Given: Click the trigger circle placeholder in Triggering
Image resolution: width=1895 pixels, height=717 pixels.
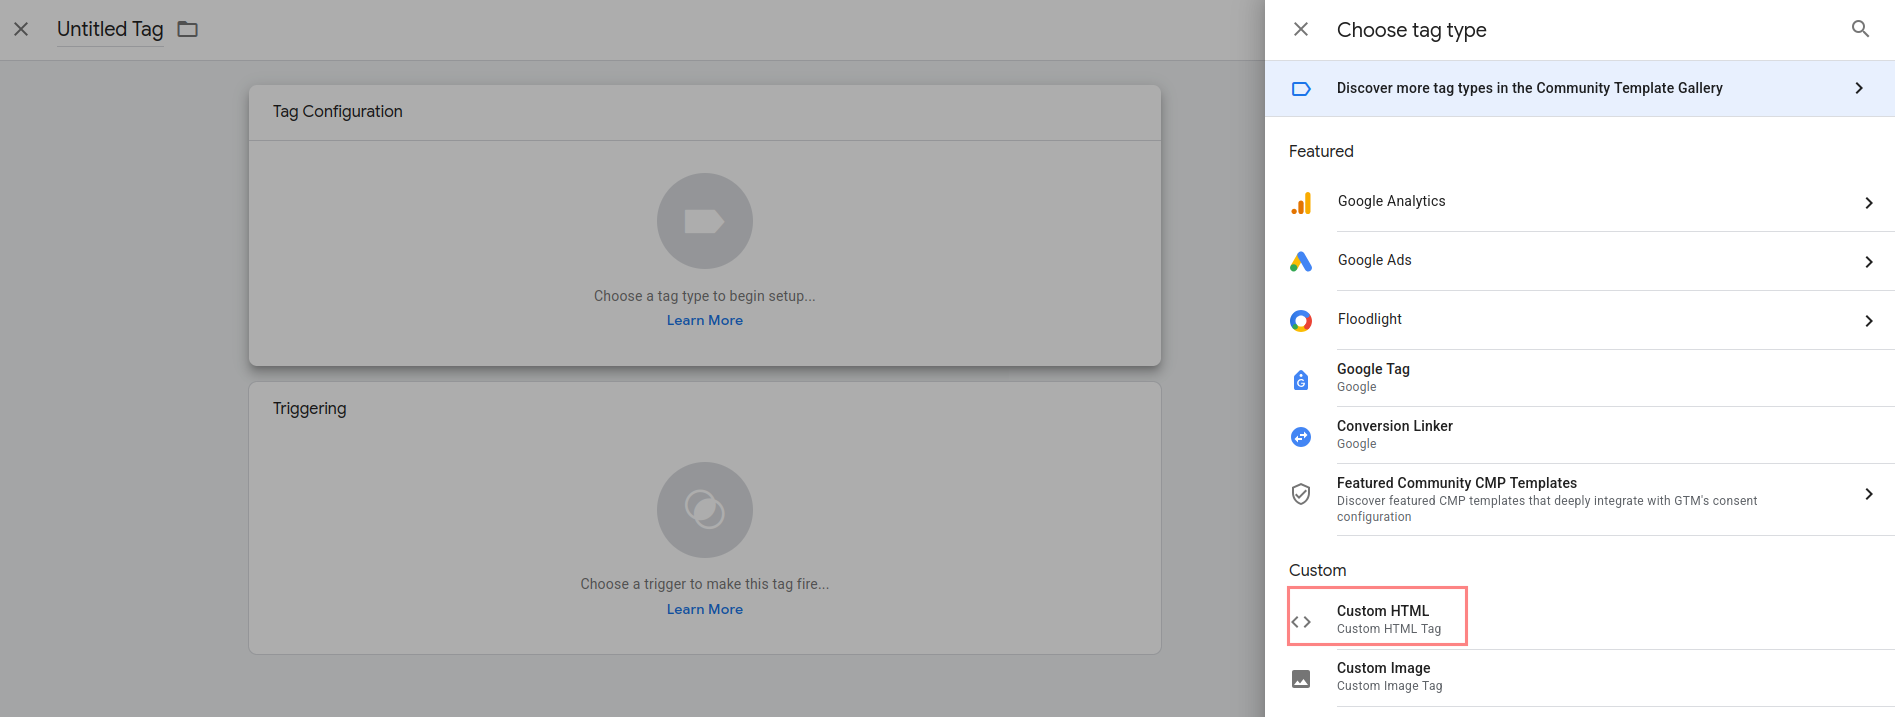Looking at the screenshot, I should tap(704, 510).
